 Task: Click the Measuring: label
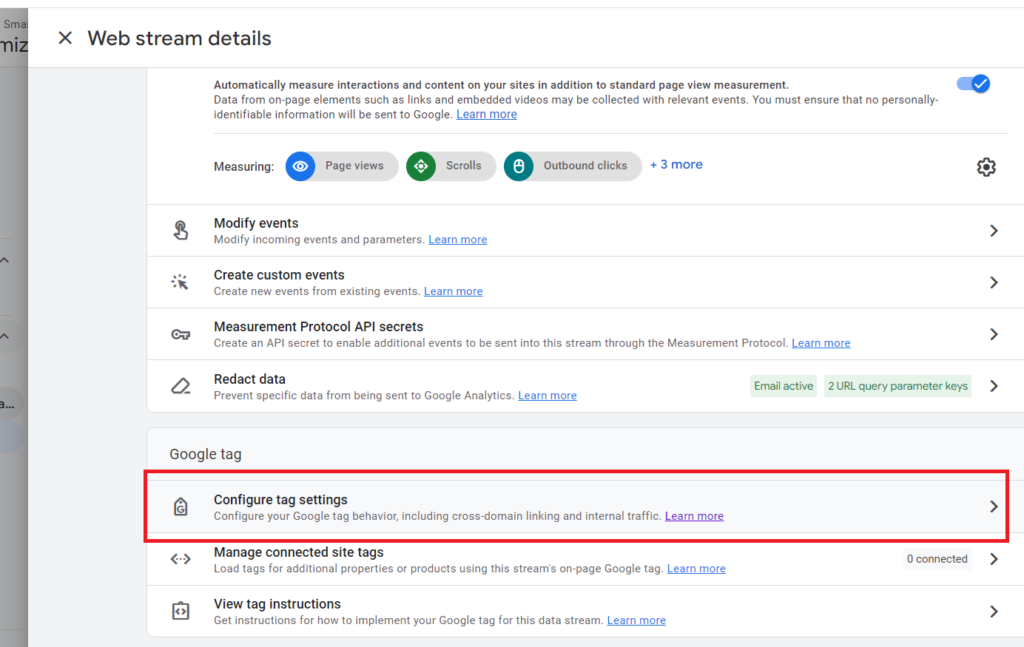coord(244,166)
